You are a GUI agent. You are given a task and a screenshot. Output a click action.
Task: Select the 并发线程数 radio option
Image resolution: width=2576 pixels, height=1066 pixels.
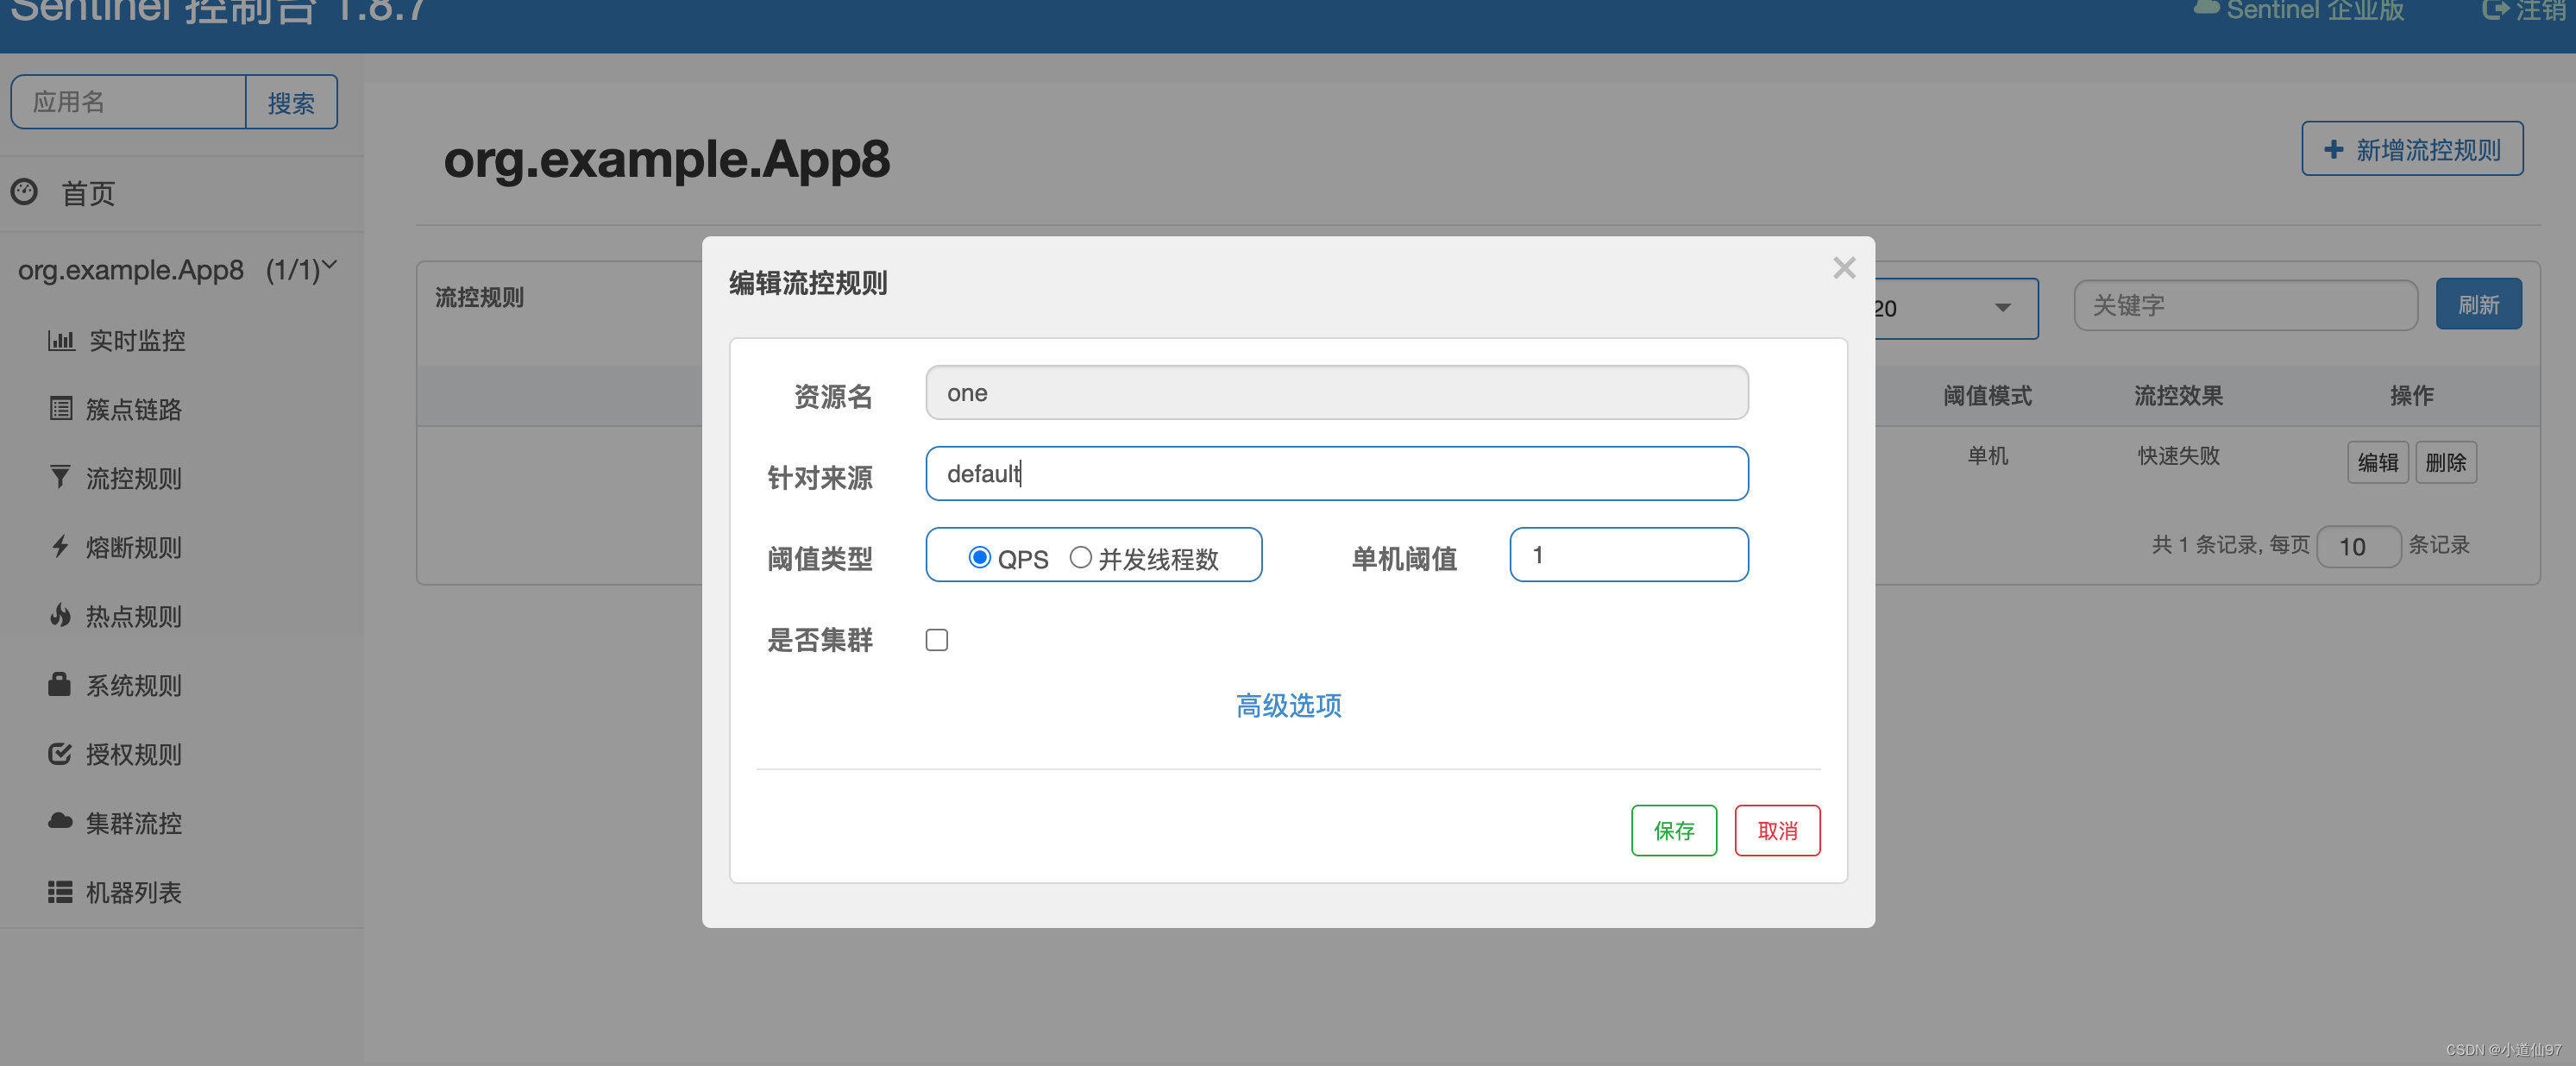(1080, 557)
